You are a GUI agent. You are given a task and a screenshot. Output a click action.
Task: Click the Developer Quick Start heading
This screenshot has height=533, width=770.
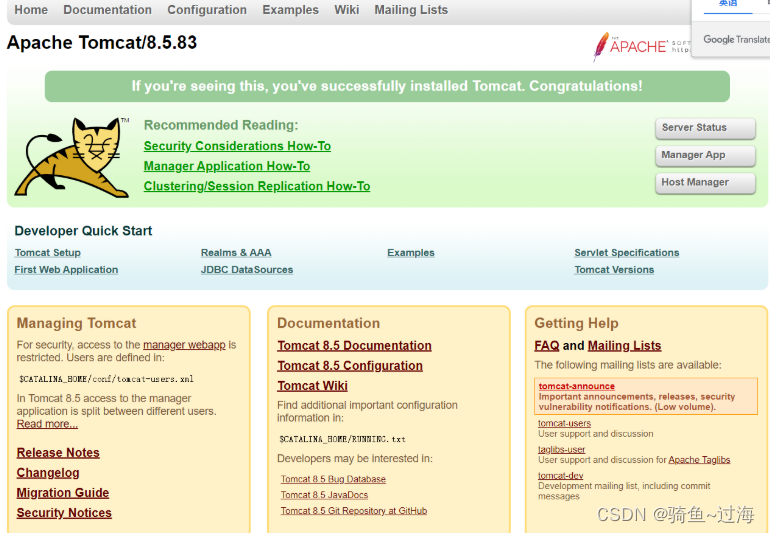point(83,231)
